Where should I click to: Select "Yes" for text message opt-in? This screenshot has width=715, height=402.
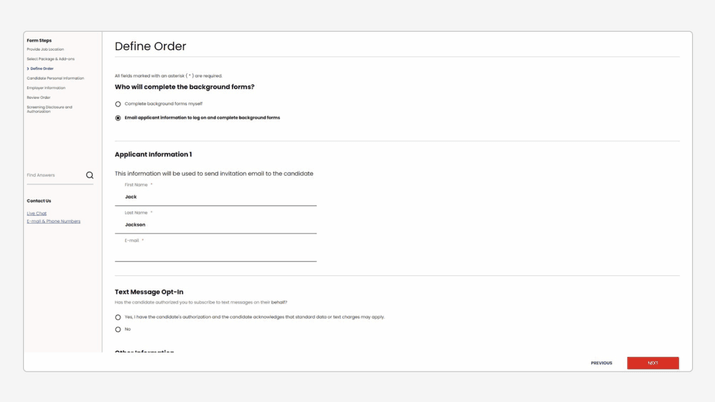click(118, 317)
